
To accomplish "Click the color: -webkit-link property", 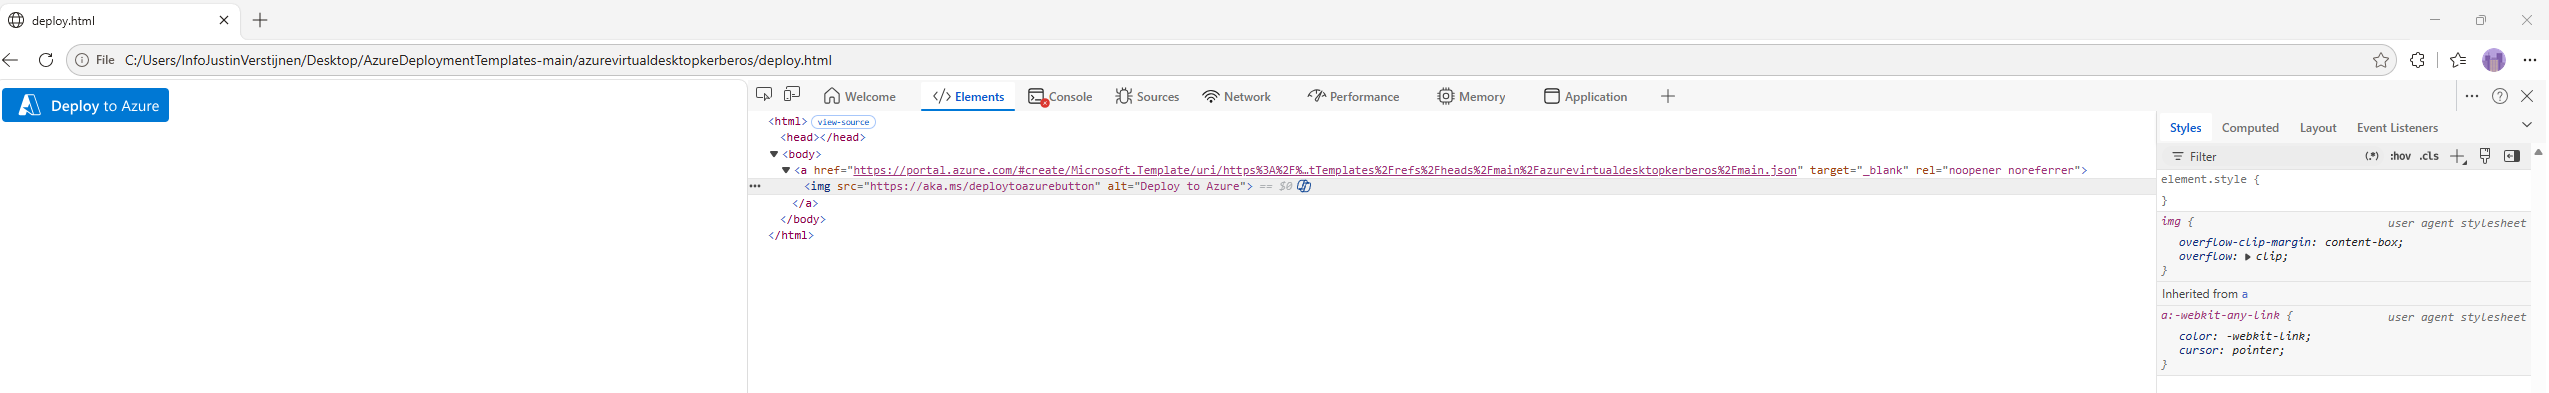I will (x=2245, y=336).
